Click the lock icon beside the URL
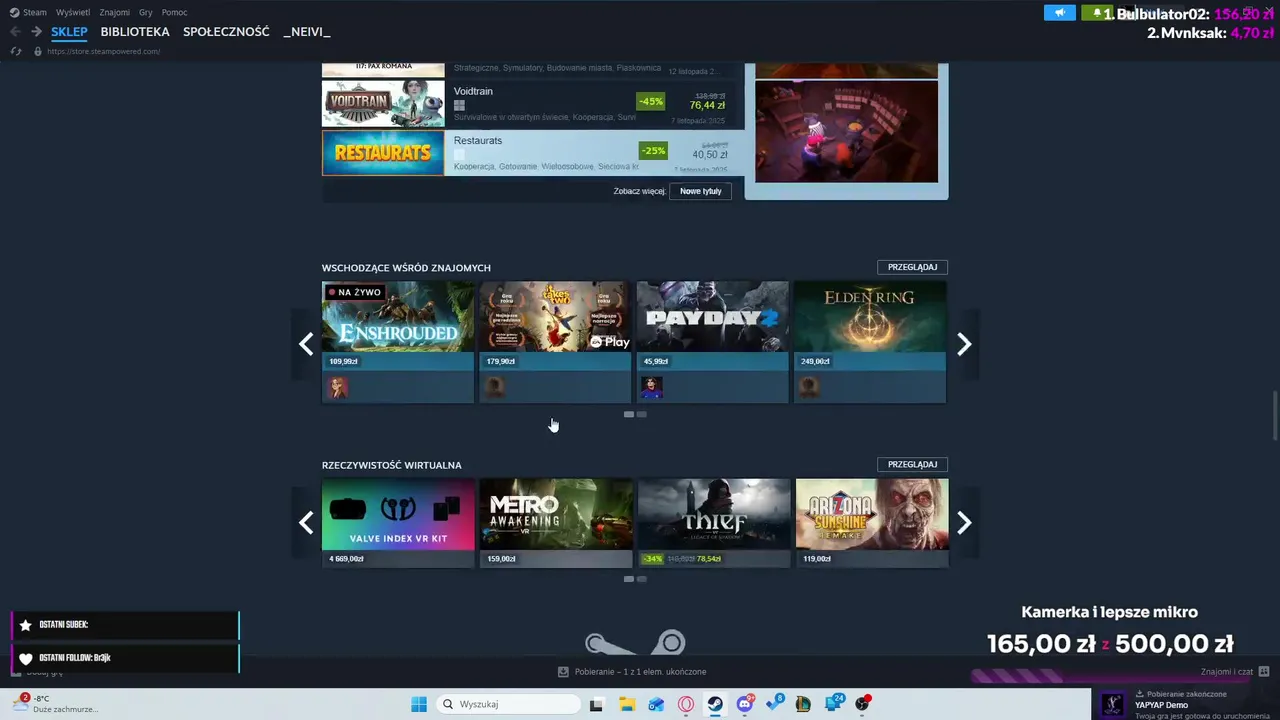 coord(38,51)
